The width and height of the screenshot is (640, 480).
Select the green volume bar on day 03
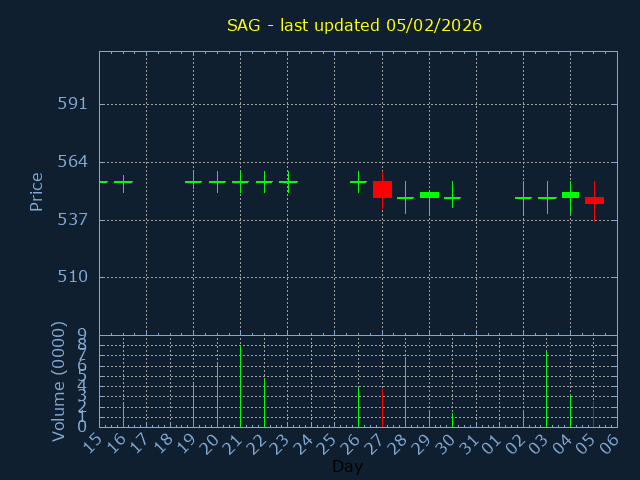(x=546, y=389)
